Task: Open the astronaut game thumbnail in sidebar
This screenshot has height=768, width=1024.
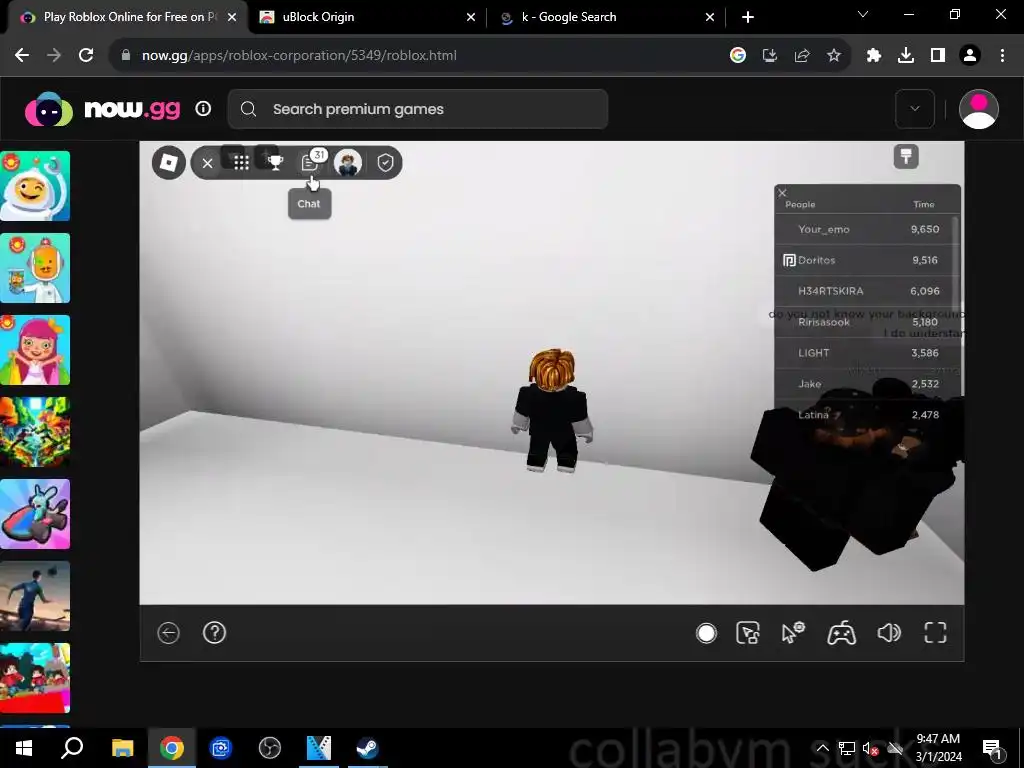Action: (35, 186)
